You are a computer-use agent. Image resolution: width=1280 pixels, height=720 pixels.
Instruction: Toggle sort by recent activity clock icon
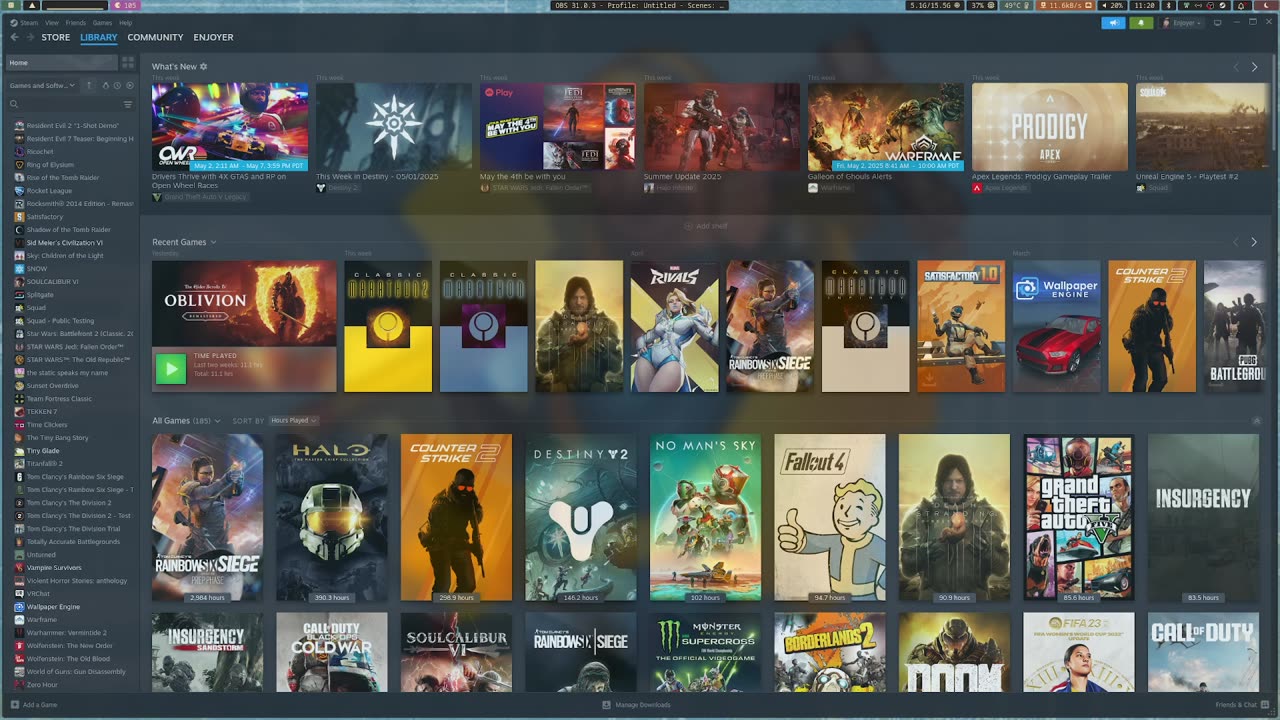click(x=117, y=85)
